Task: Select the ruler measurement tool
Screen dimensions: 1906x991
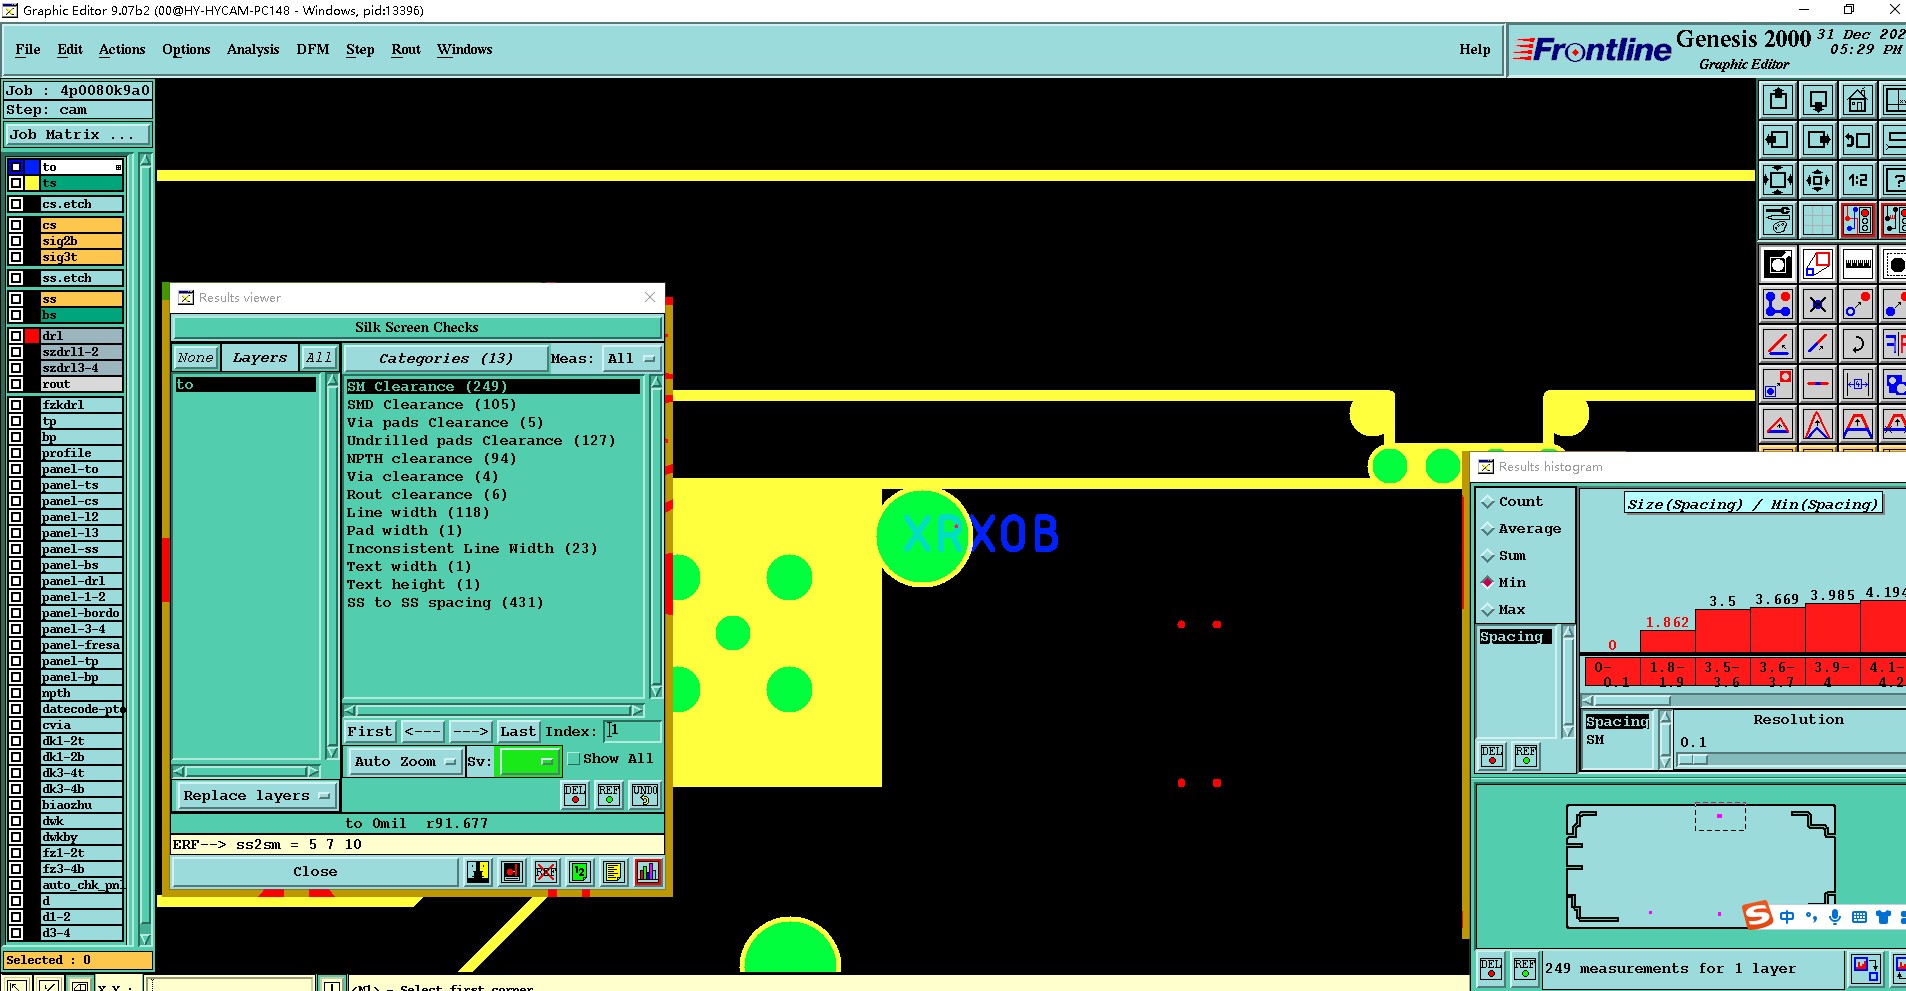Action: tap(1858, 264)
